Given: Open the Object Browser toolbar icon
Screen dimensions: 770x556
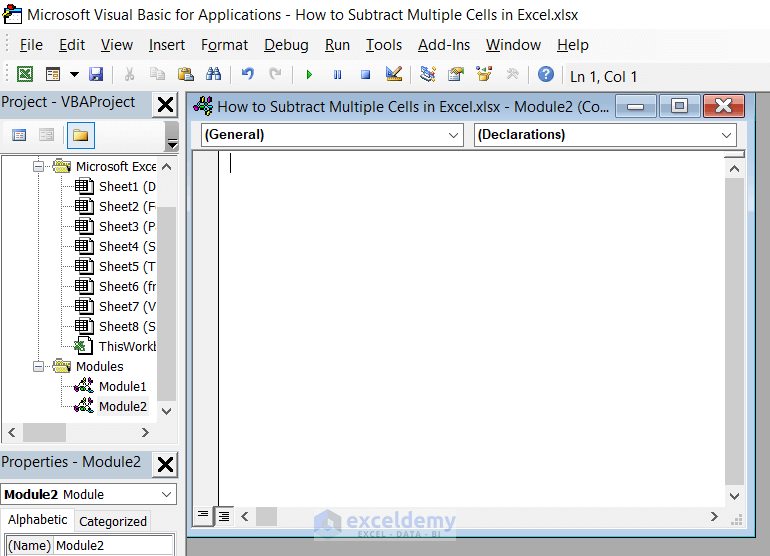Looking at the screenshot, I should [x=484, y=75].
